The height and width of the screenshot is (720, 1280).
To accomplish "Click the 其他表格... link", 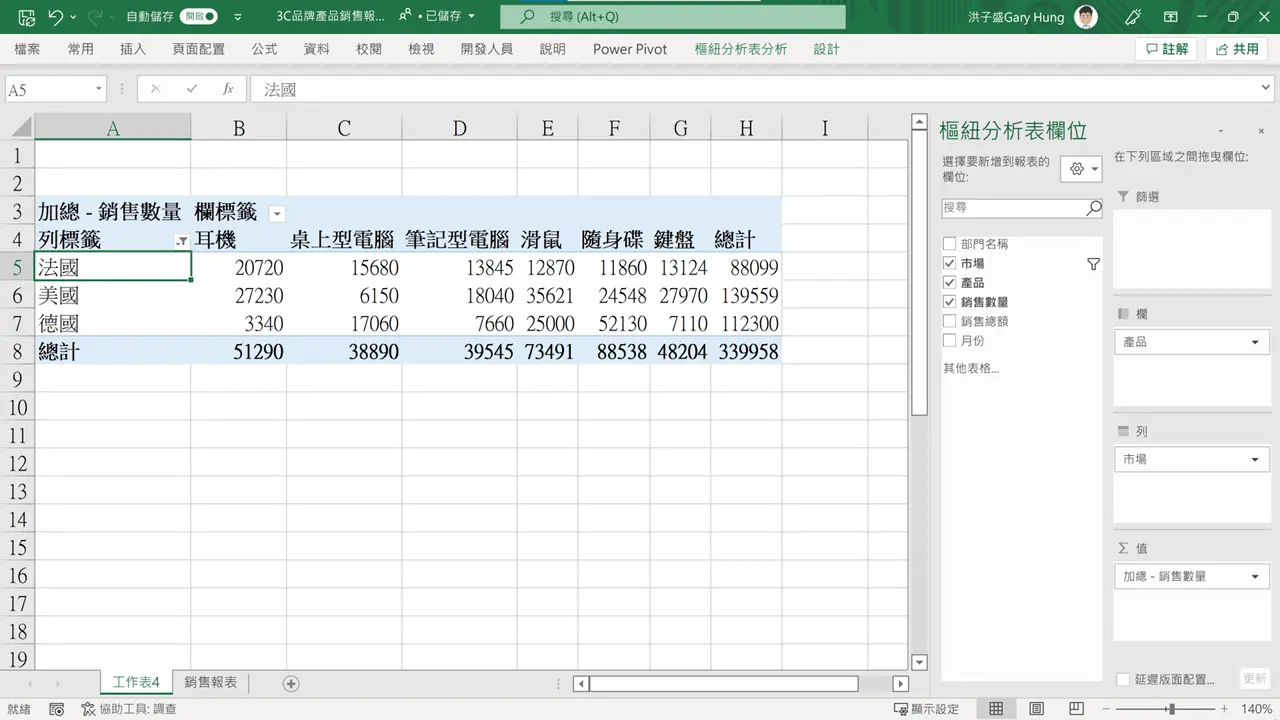I will tap(971, 369).
